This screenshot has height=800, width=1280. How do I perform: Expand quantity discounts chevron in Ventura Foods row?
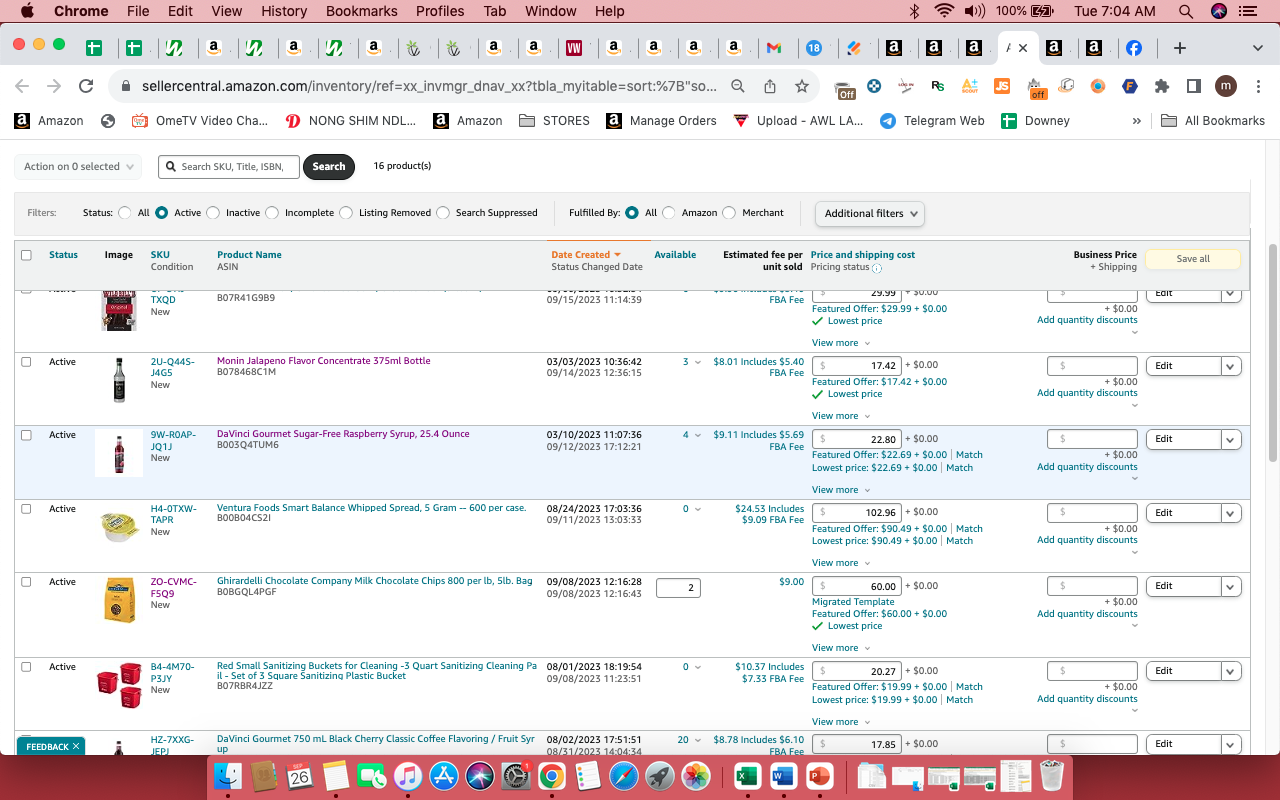tap(1134, 553)
